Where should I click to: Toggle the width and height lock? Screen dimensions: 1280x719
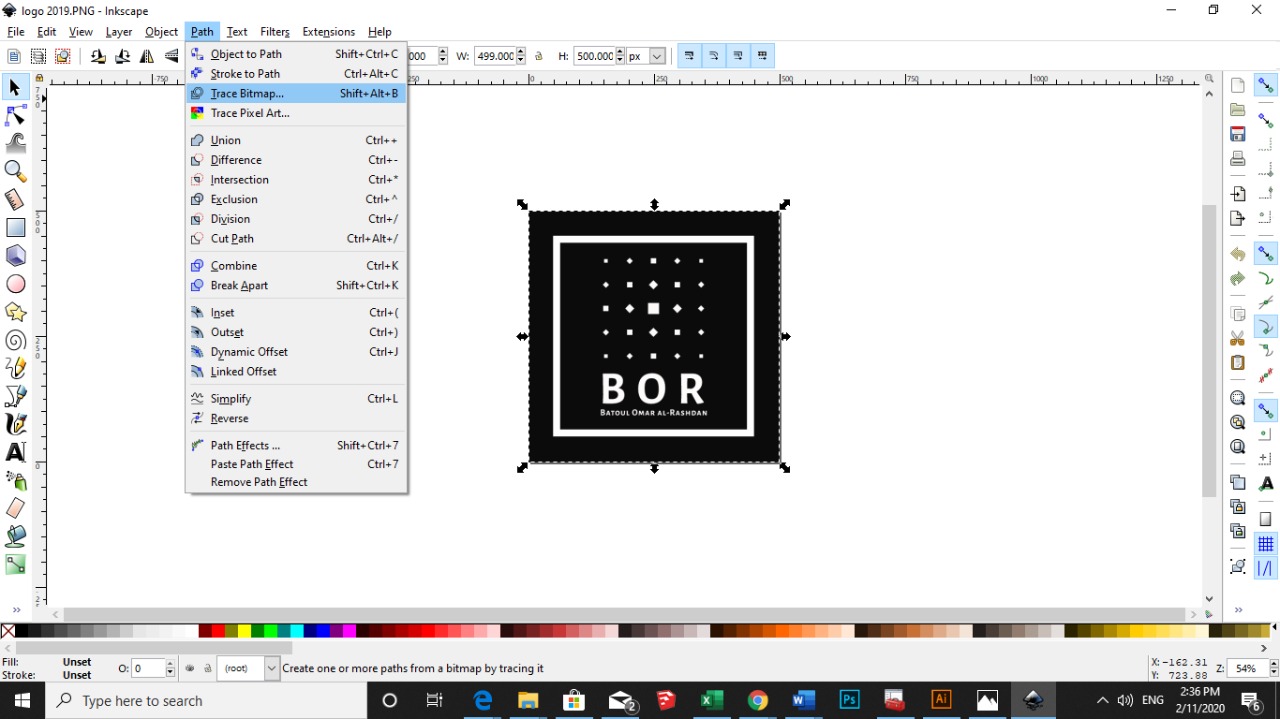click(x=539, y=56)
